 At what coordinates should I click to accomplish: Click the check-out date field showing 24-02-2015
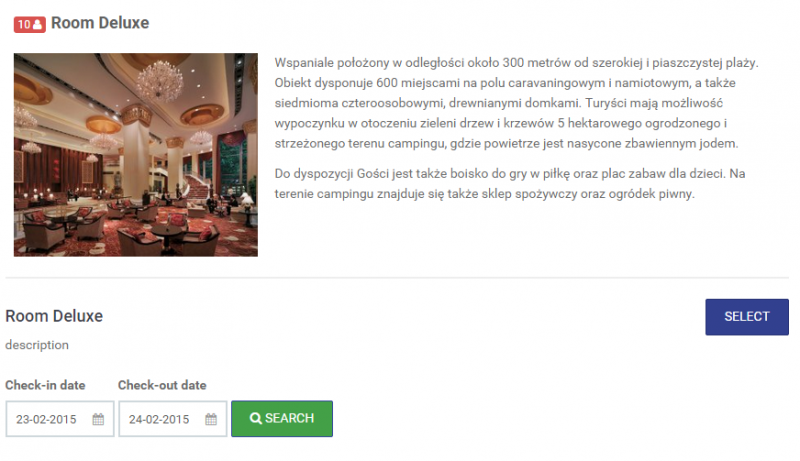tap(173, 419)
